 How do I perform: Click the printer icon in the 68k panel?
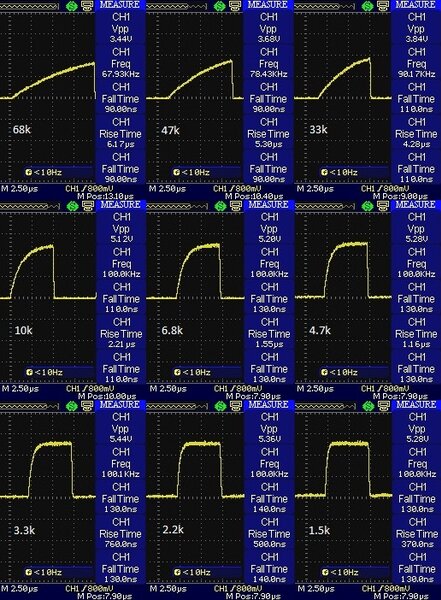88,6
